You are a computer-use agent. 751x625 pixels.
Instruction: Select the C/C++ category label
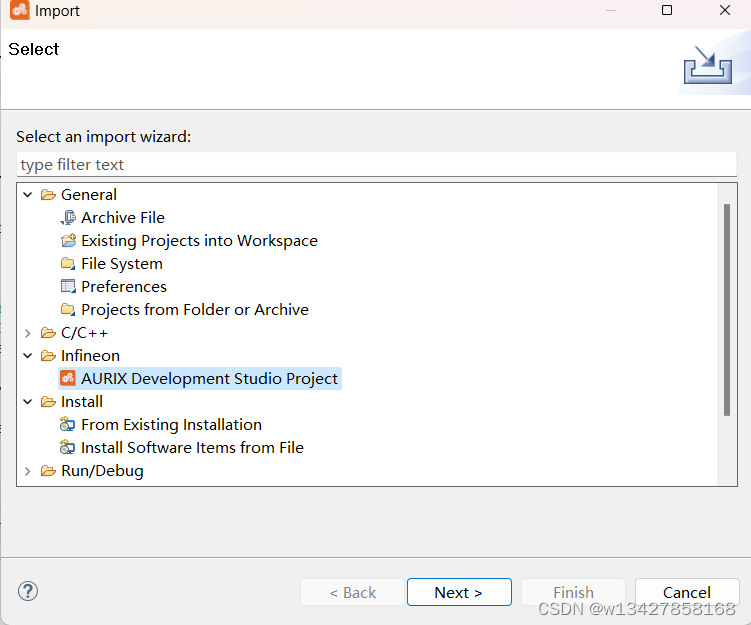pyautogui.click(x=84, y=333)
